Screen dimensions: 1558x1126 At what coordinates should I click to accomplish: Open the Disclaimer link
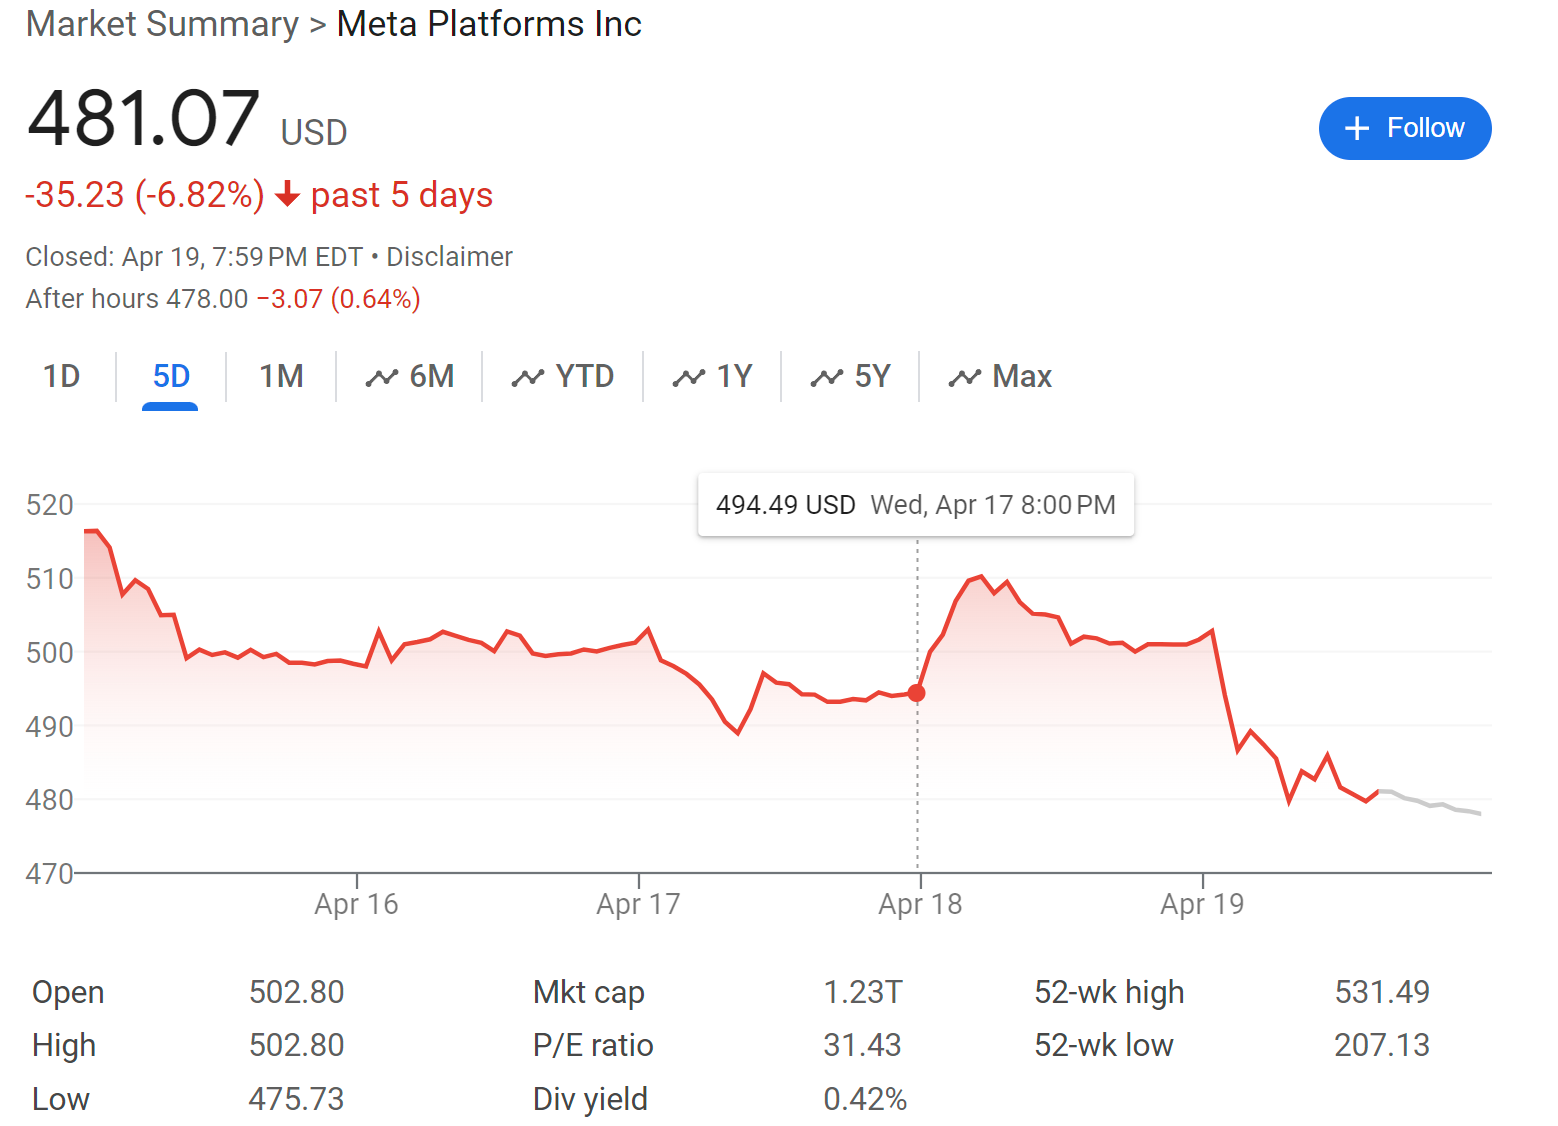[449, 257]
